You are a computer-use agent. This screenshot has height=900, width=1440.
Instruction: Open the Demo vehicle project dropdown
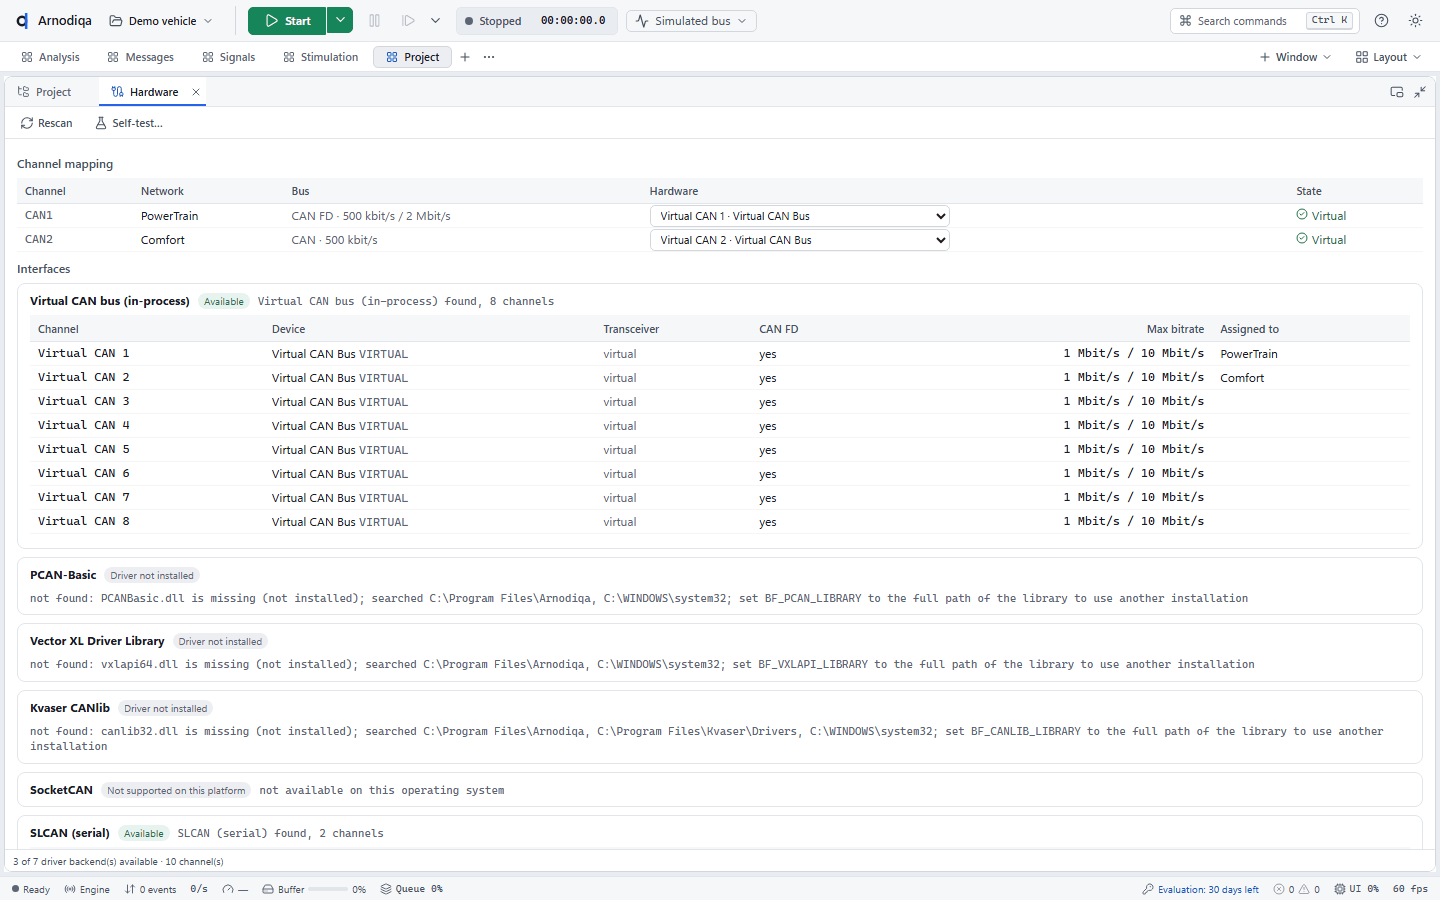[161, 21]
